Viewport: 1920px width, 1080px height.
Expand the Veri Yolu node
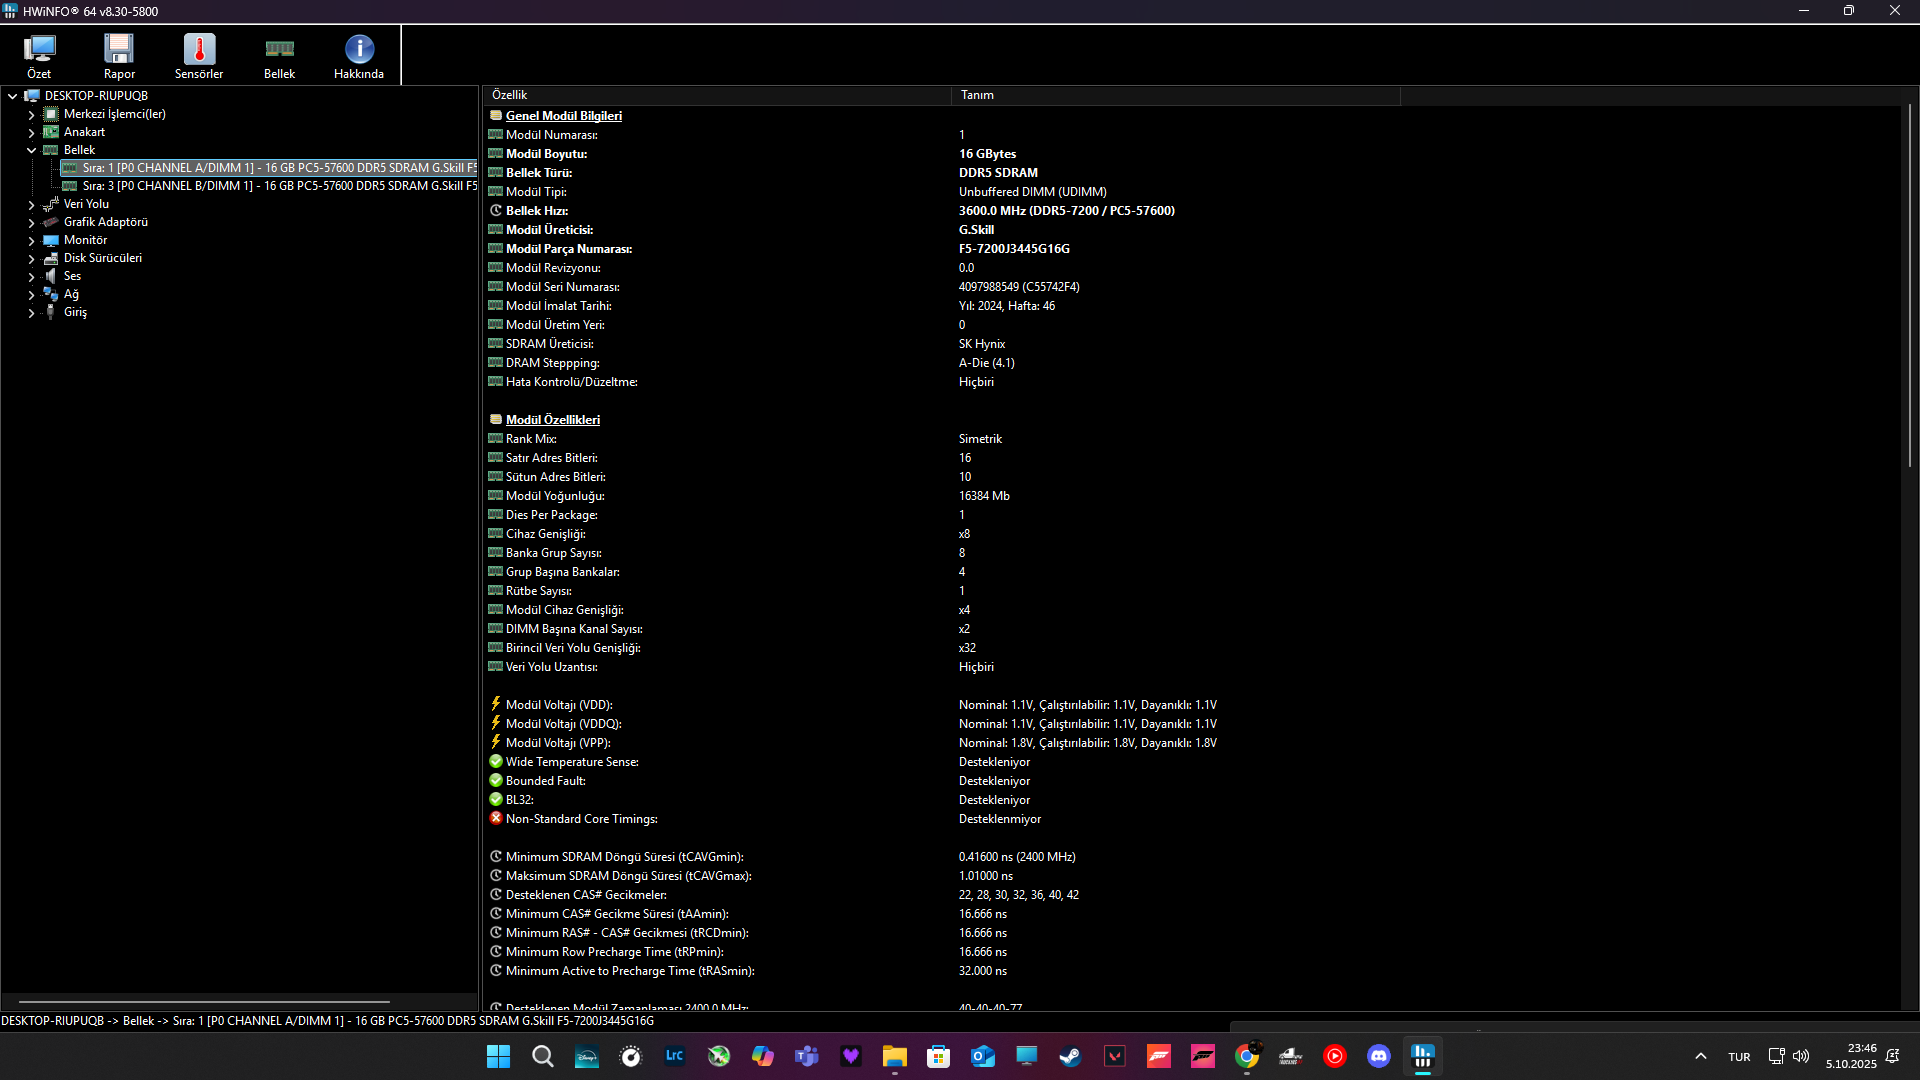click(31, 204)
